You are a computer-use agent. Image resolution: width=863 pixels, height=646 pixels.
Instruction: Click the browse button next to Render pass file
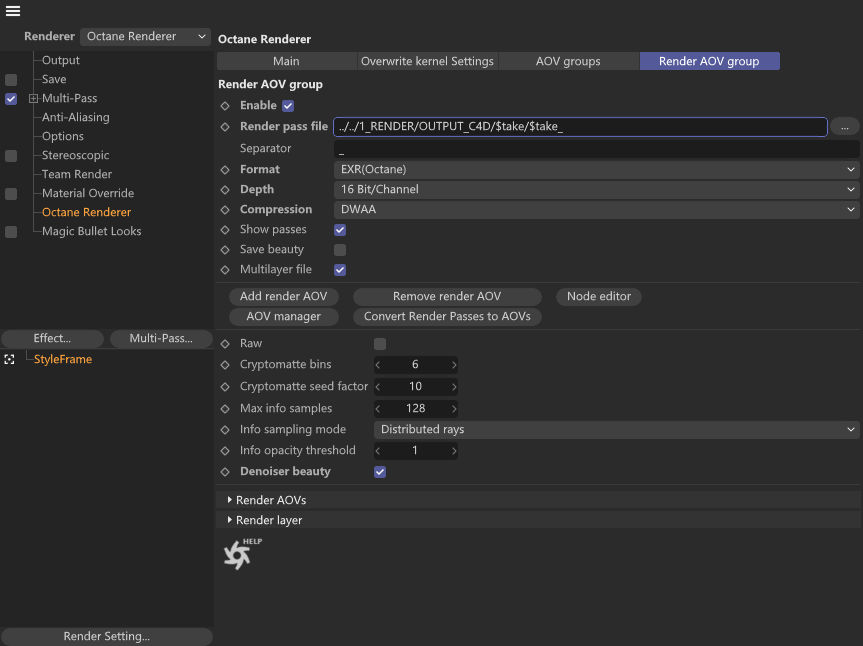[x=845, y=127]
